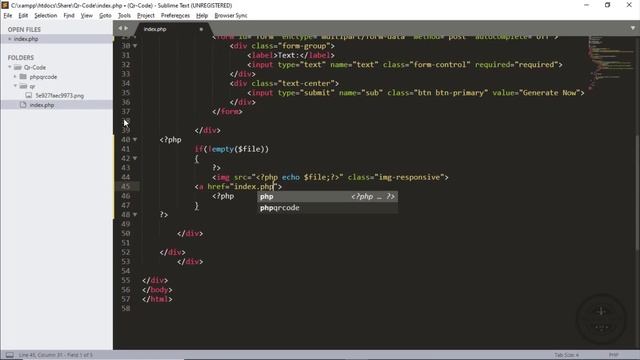Click the index.php file icon in sidebar
The width and height of the screenshot is (640, 360).
[x=23, y=105]
